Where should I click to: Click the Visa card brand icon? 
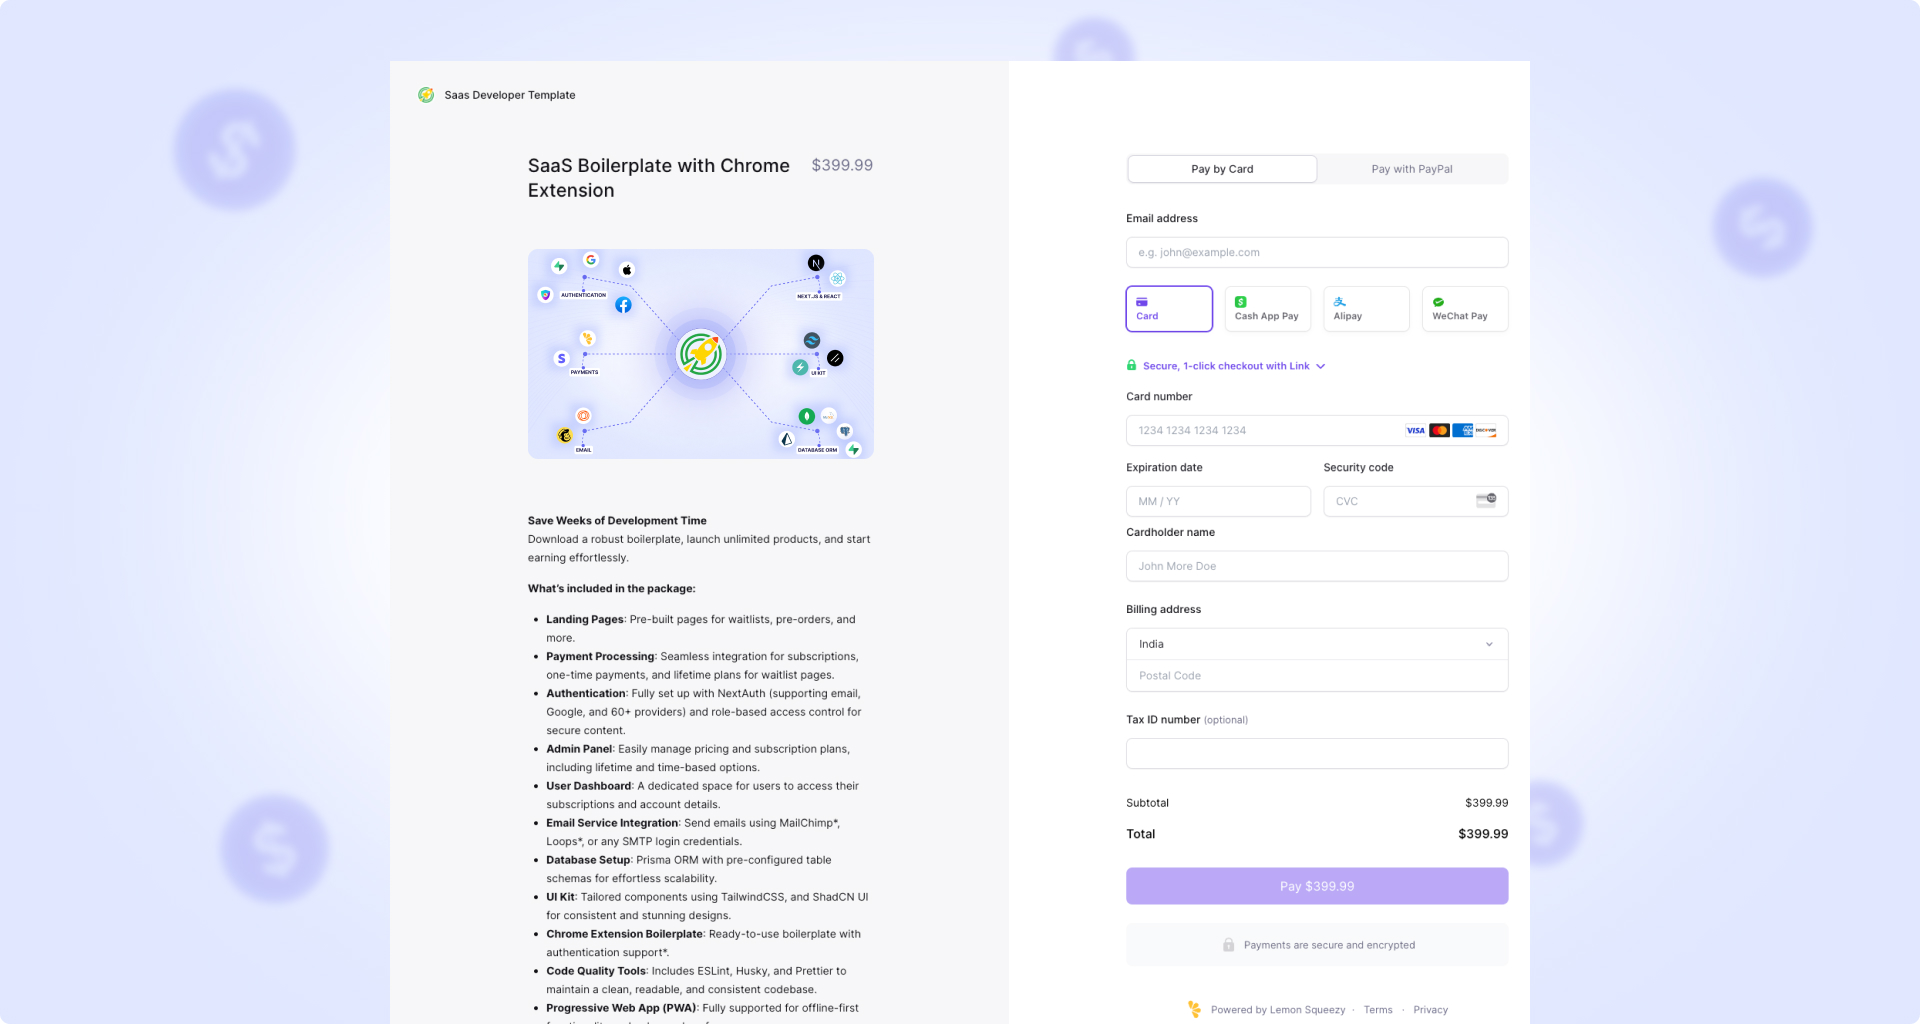coord(1415,431)
